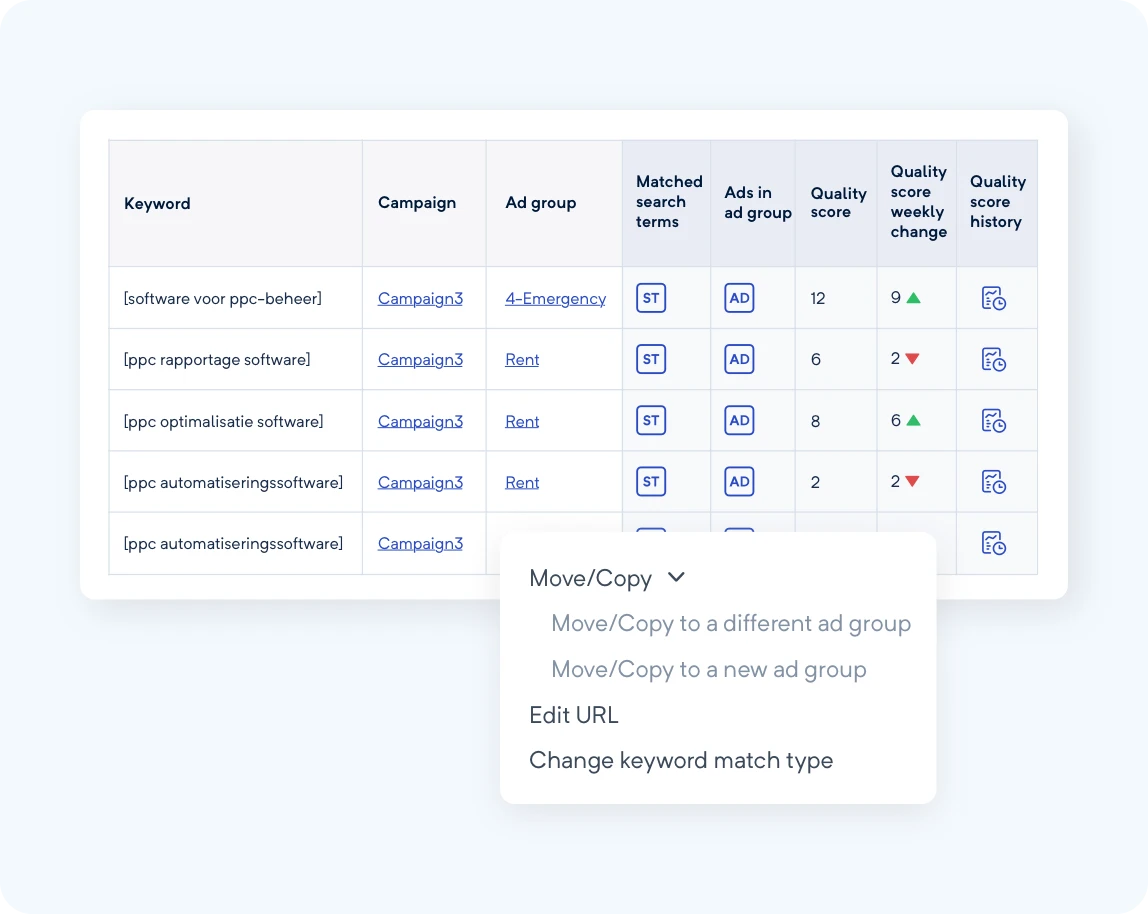This screenshot has height=914, width=1148.
Task: Click the quality score history icon in the last row
Action: pos(996,543)
